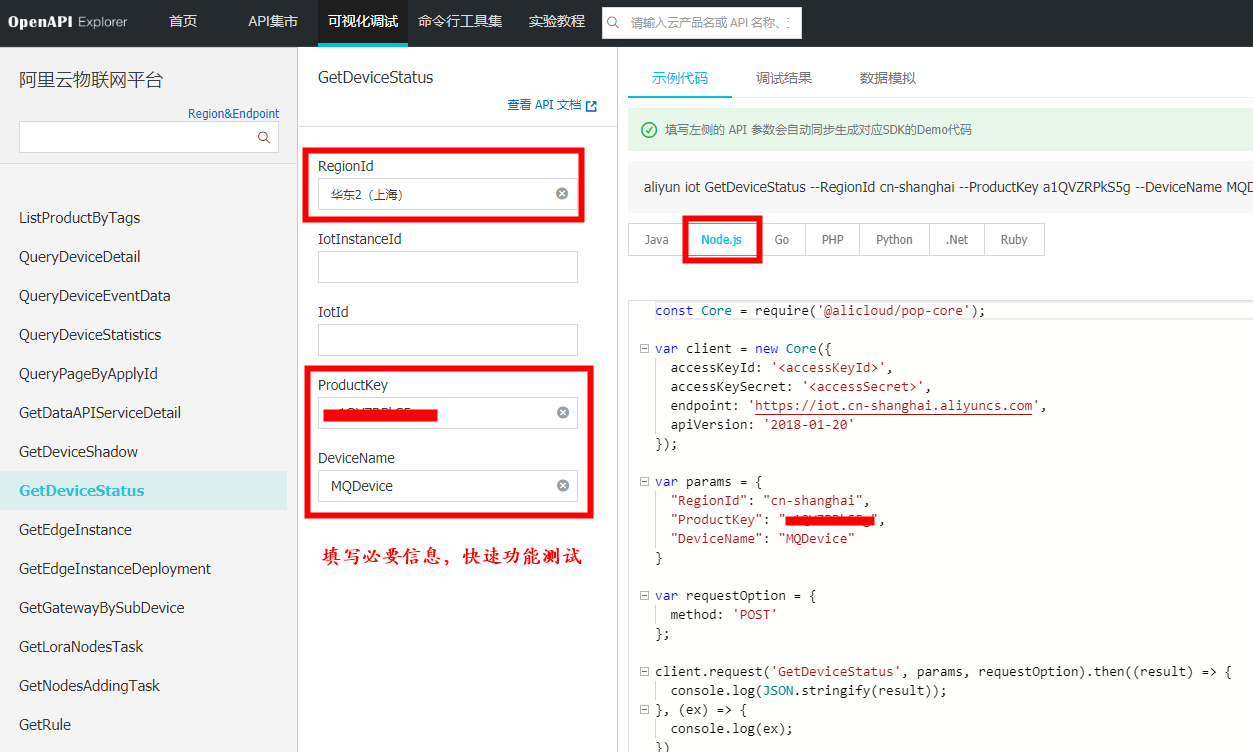Image resolution: width=1253 pixels, height=752 pixels.
Task: Open the 首页 nav item
Action: tap(183, 21)
